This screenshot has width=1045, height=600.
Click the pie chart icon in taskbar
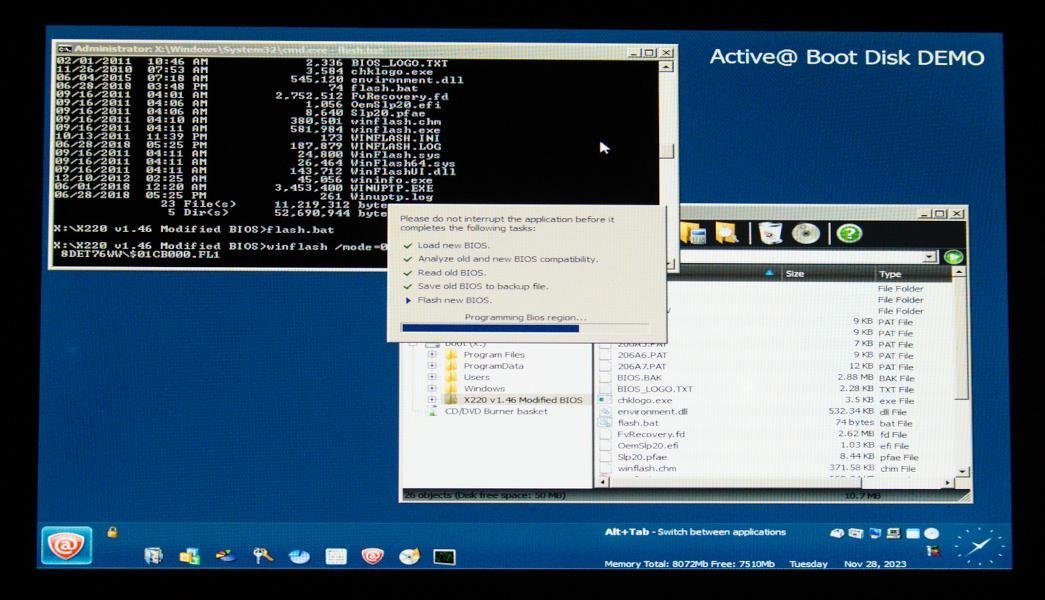tap(299, 556)
